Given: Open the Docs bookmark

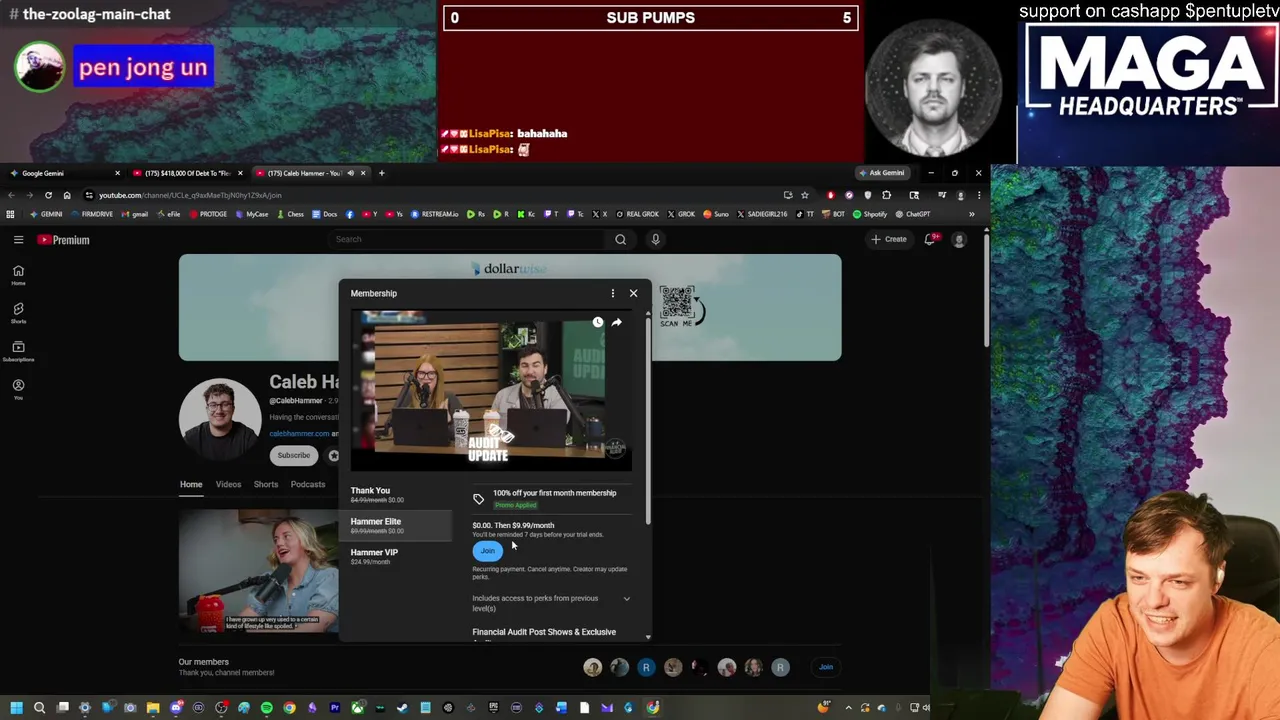Looking at the screenshot, I should (325, 214).
